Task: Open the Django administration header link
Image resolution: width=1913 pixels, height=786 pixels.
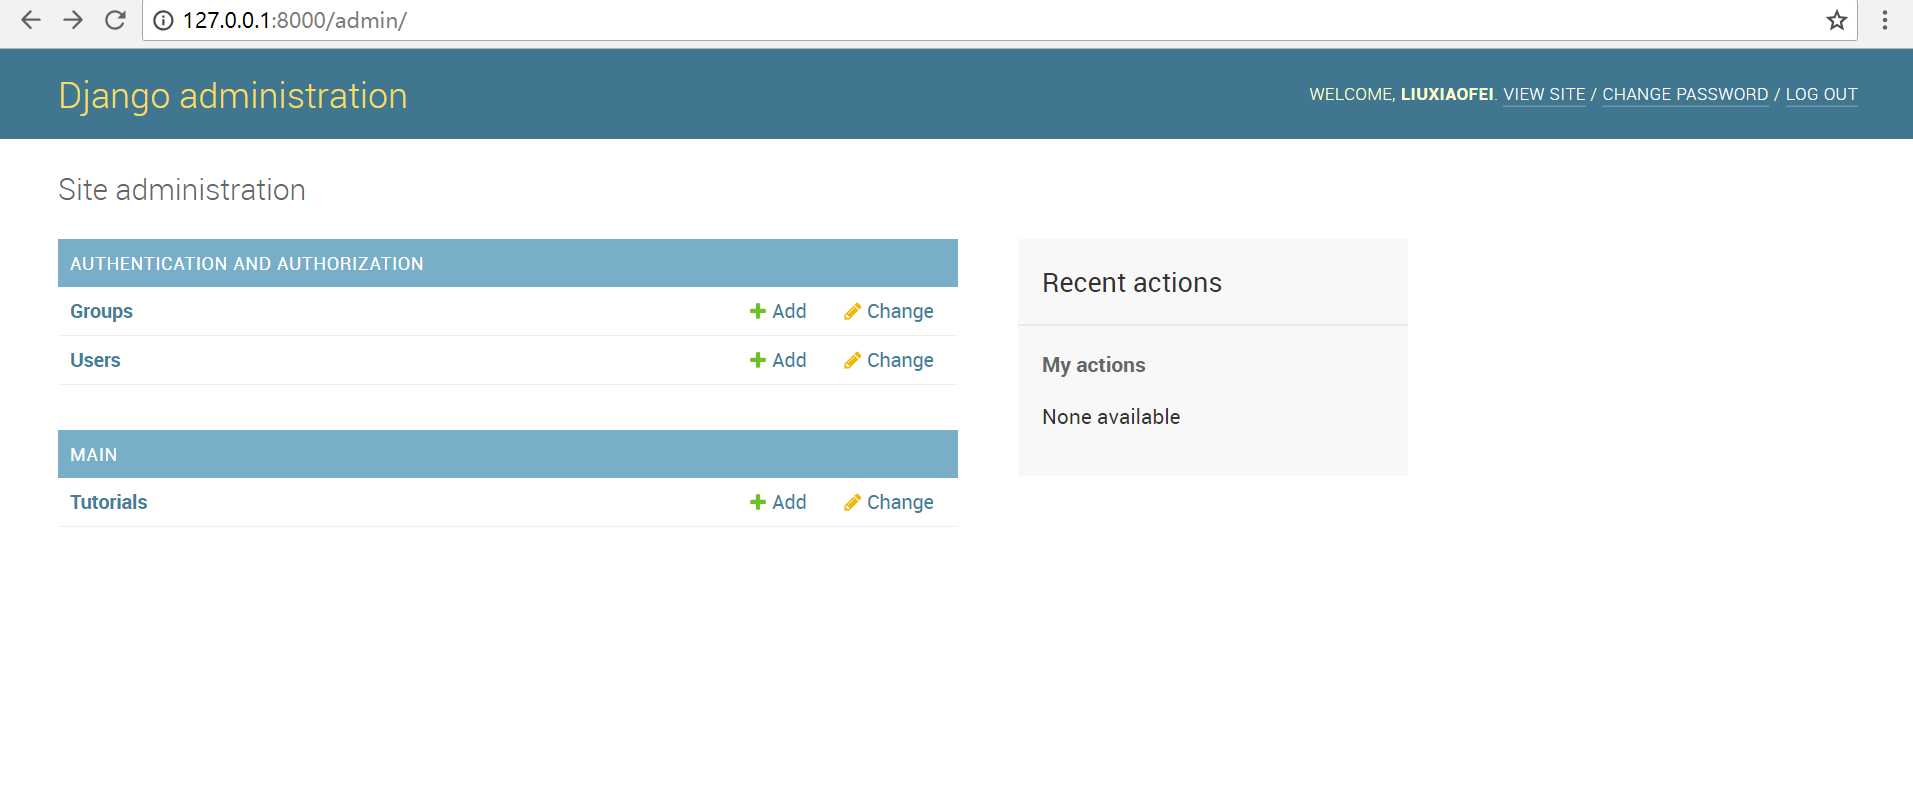Action: pos(233,96)
